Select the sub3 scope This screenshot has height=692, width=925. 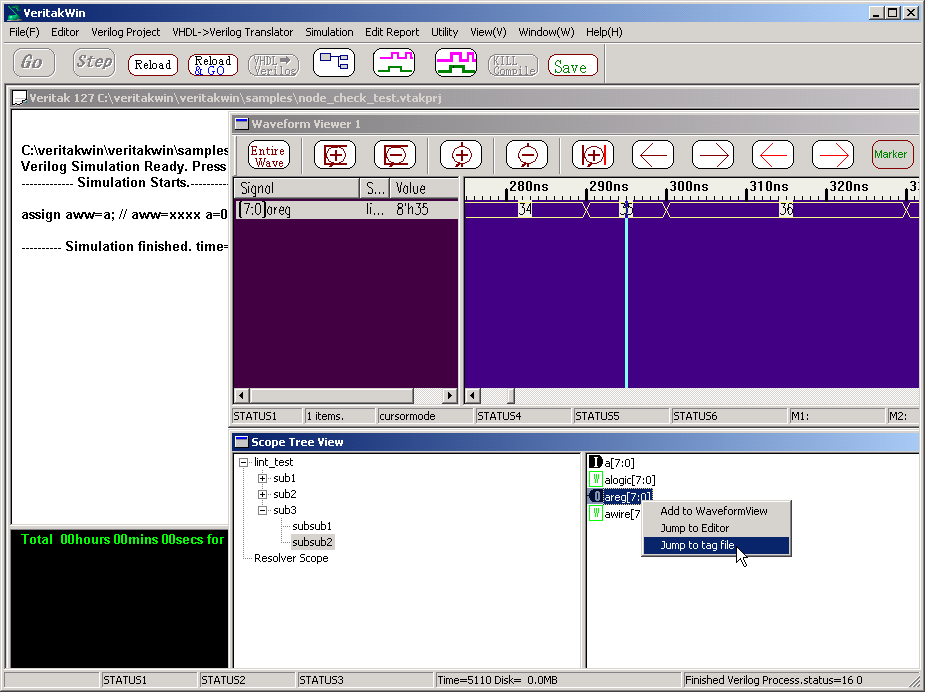pos(284,510)
